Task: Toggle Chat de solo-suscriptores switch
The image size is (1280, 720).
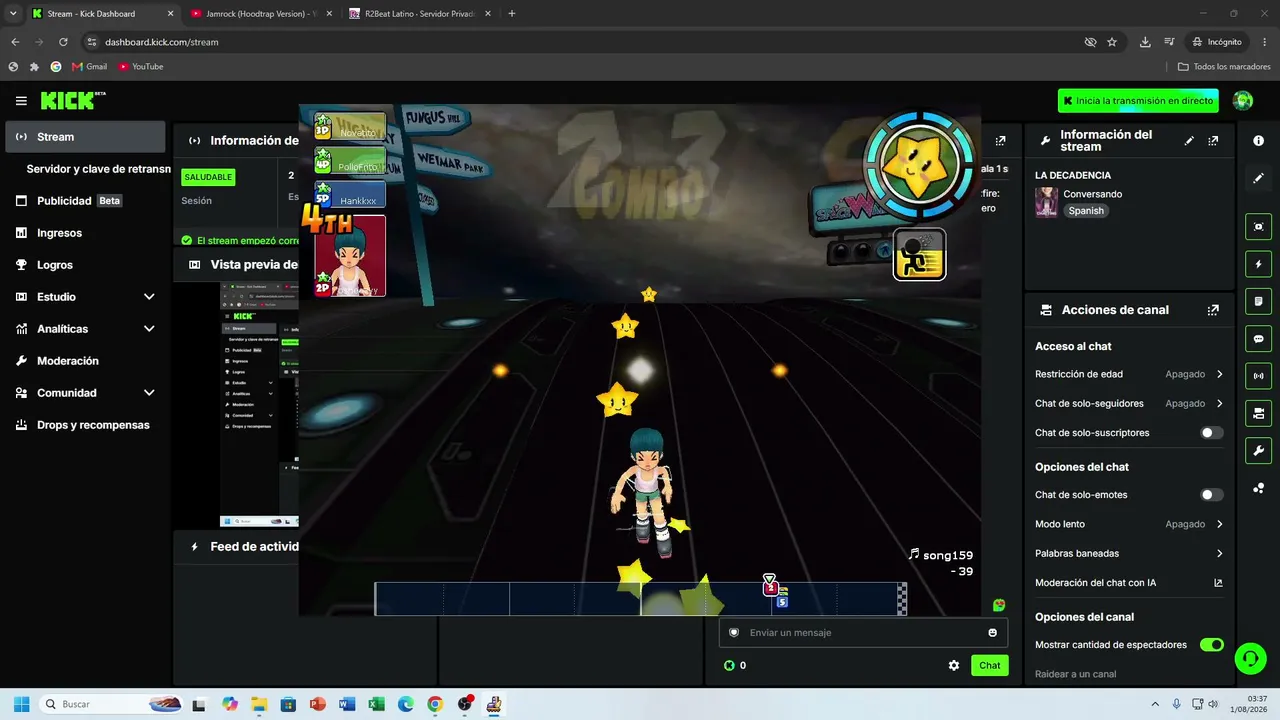Action: click(1211, 433)
